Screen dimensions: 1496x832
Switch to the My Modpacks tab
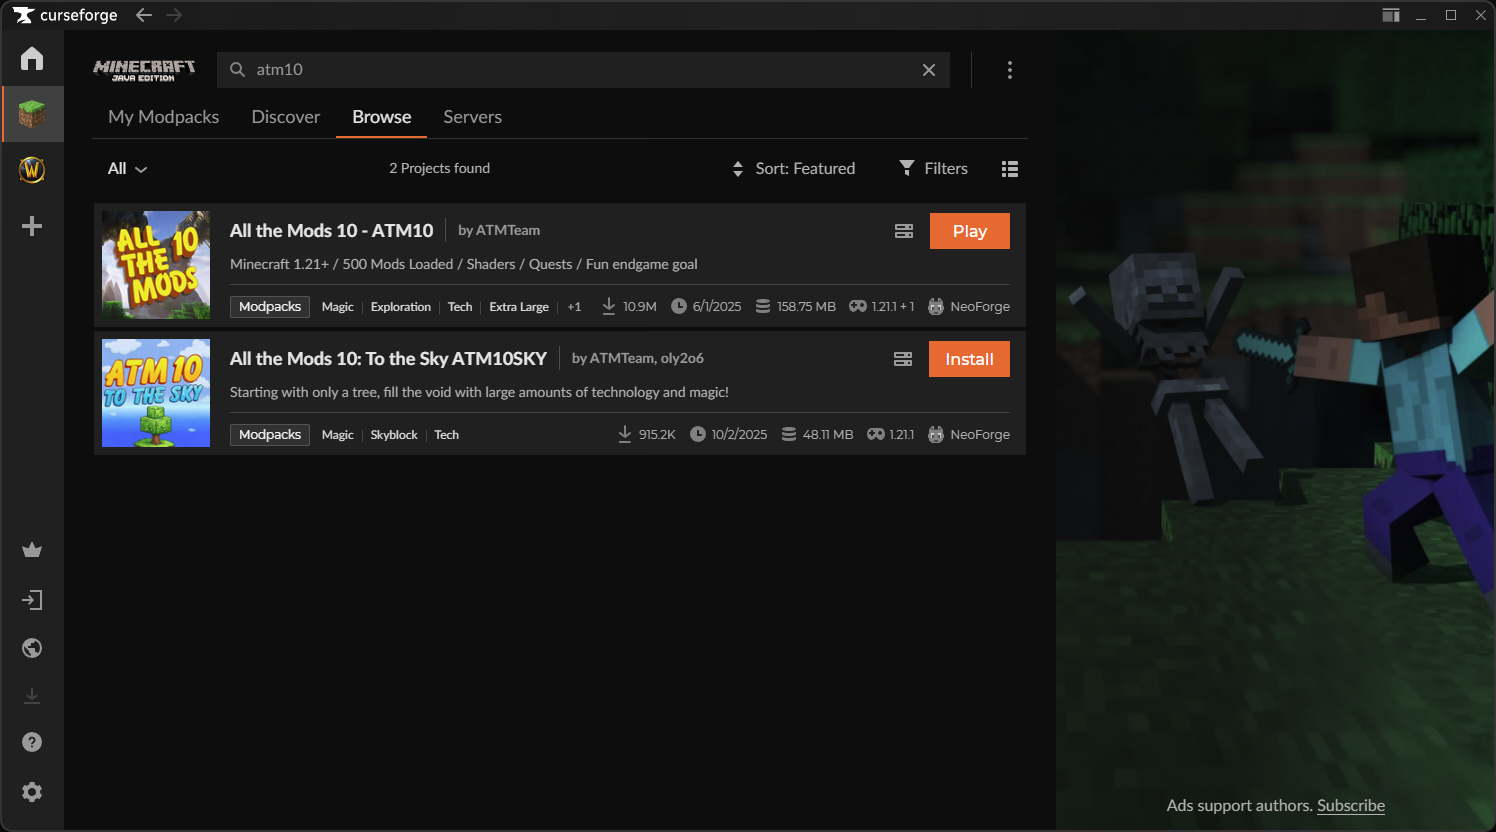pyautogui.click(x=163, y=117)
